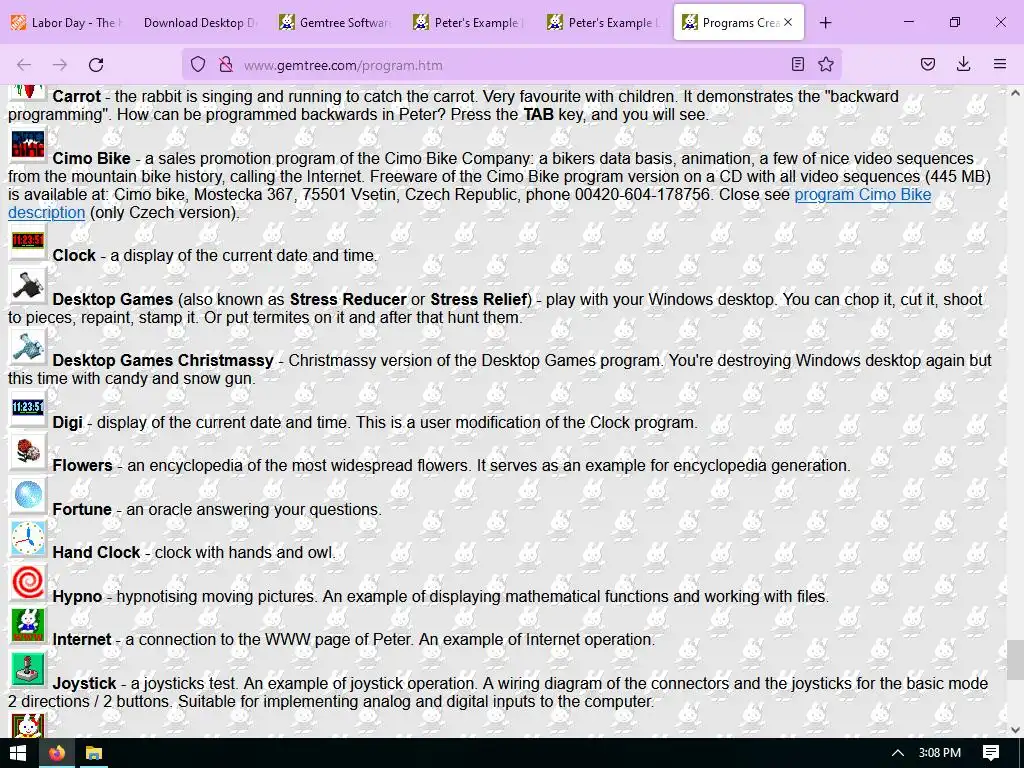The height and width of the screenshot is (768, 1024).
Task: Click 'Desktop Games Christmassy' bold title
Action: 163,360
